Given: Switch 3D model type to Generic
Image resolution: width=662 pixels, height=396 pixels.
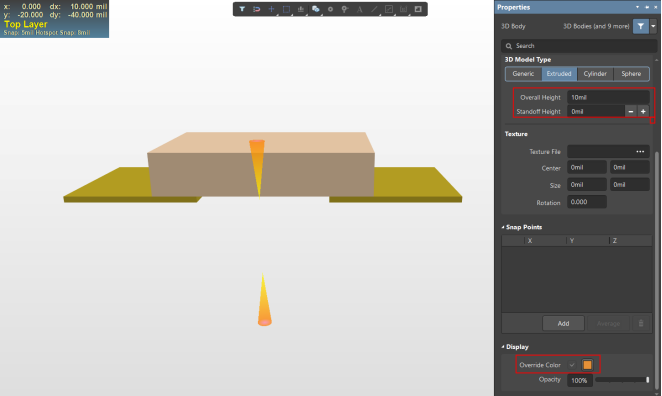Looking at the screenshot, I should [523, 74].
